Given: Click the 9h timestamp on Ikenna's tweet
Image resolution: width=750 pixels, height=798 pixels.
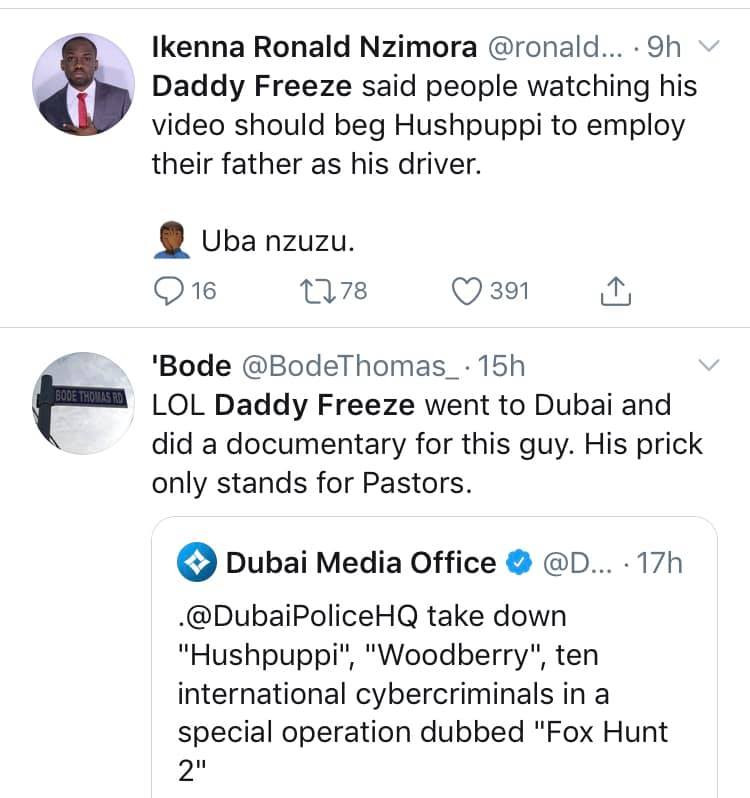Looking at the screenshot, I should tap(664, 47).
